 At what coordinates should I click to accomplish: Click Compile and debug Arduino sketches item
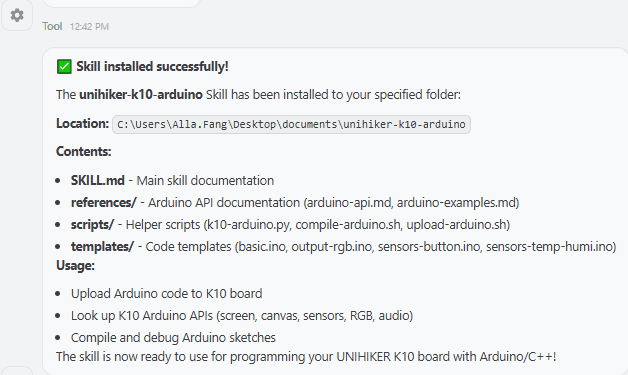[x=173, y=338]
